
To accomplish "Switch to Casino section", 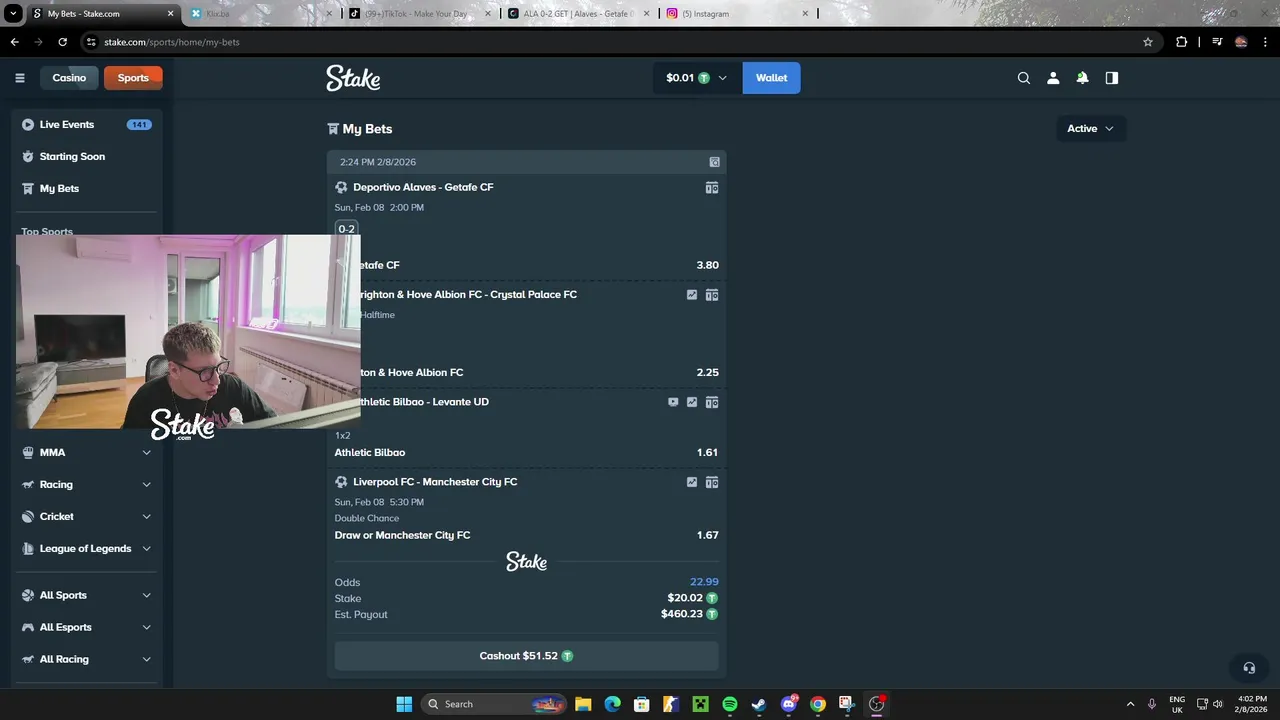I will pyautogui.click(x=69, y=78).
